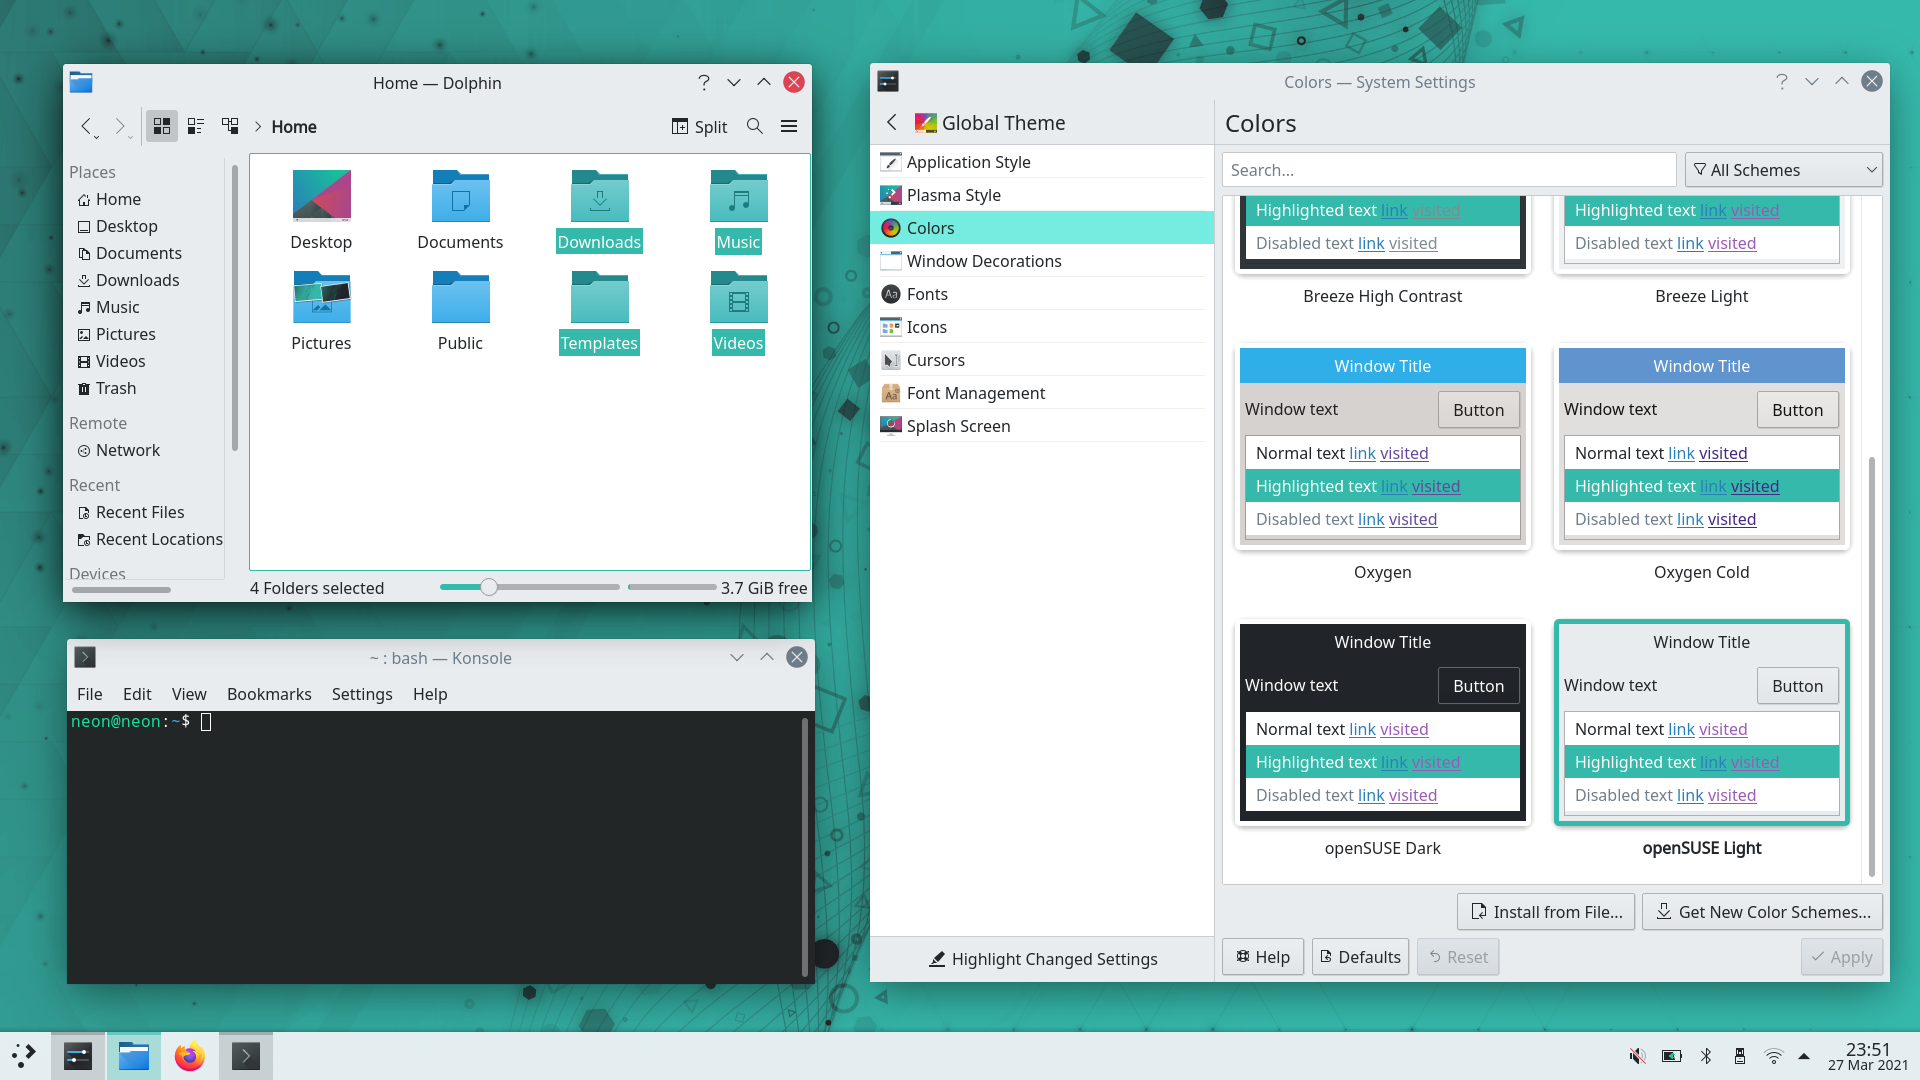Click Split view button in Dolphin
The image size is (1920, 1080).
tap(699, 126)
